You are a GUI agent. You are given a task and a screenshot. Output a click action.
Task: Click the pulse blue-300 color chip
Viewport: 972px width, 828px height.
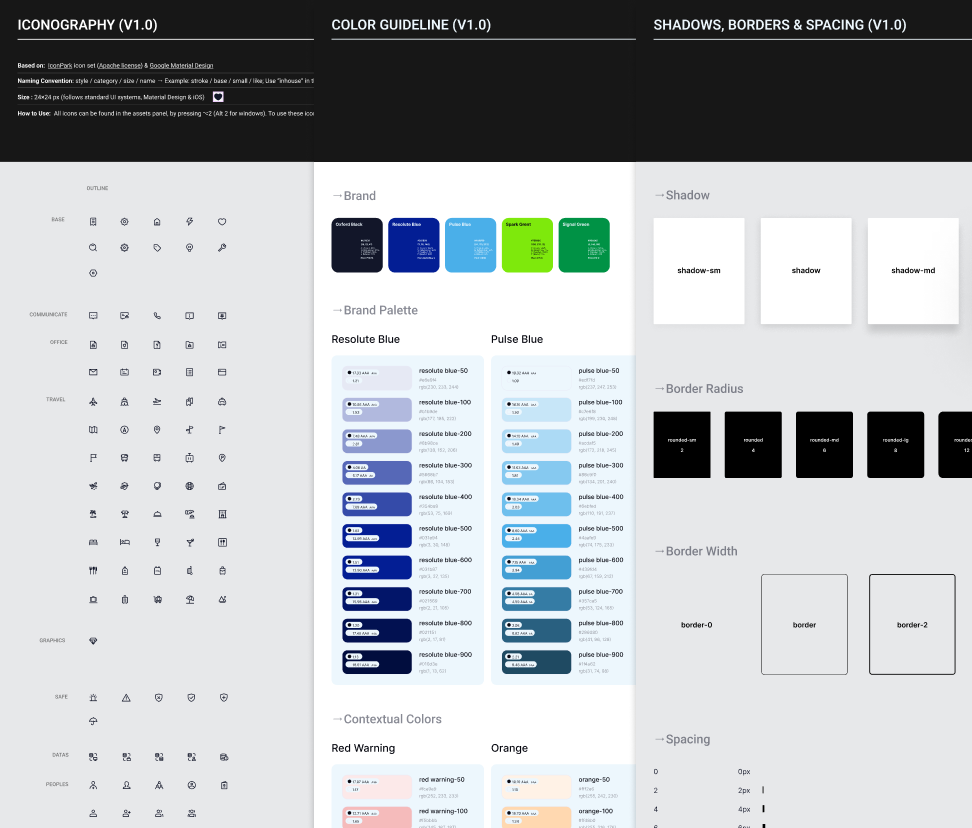[536, 473]
